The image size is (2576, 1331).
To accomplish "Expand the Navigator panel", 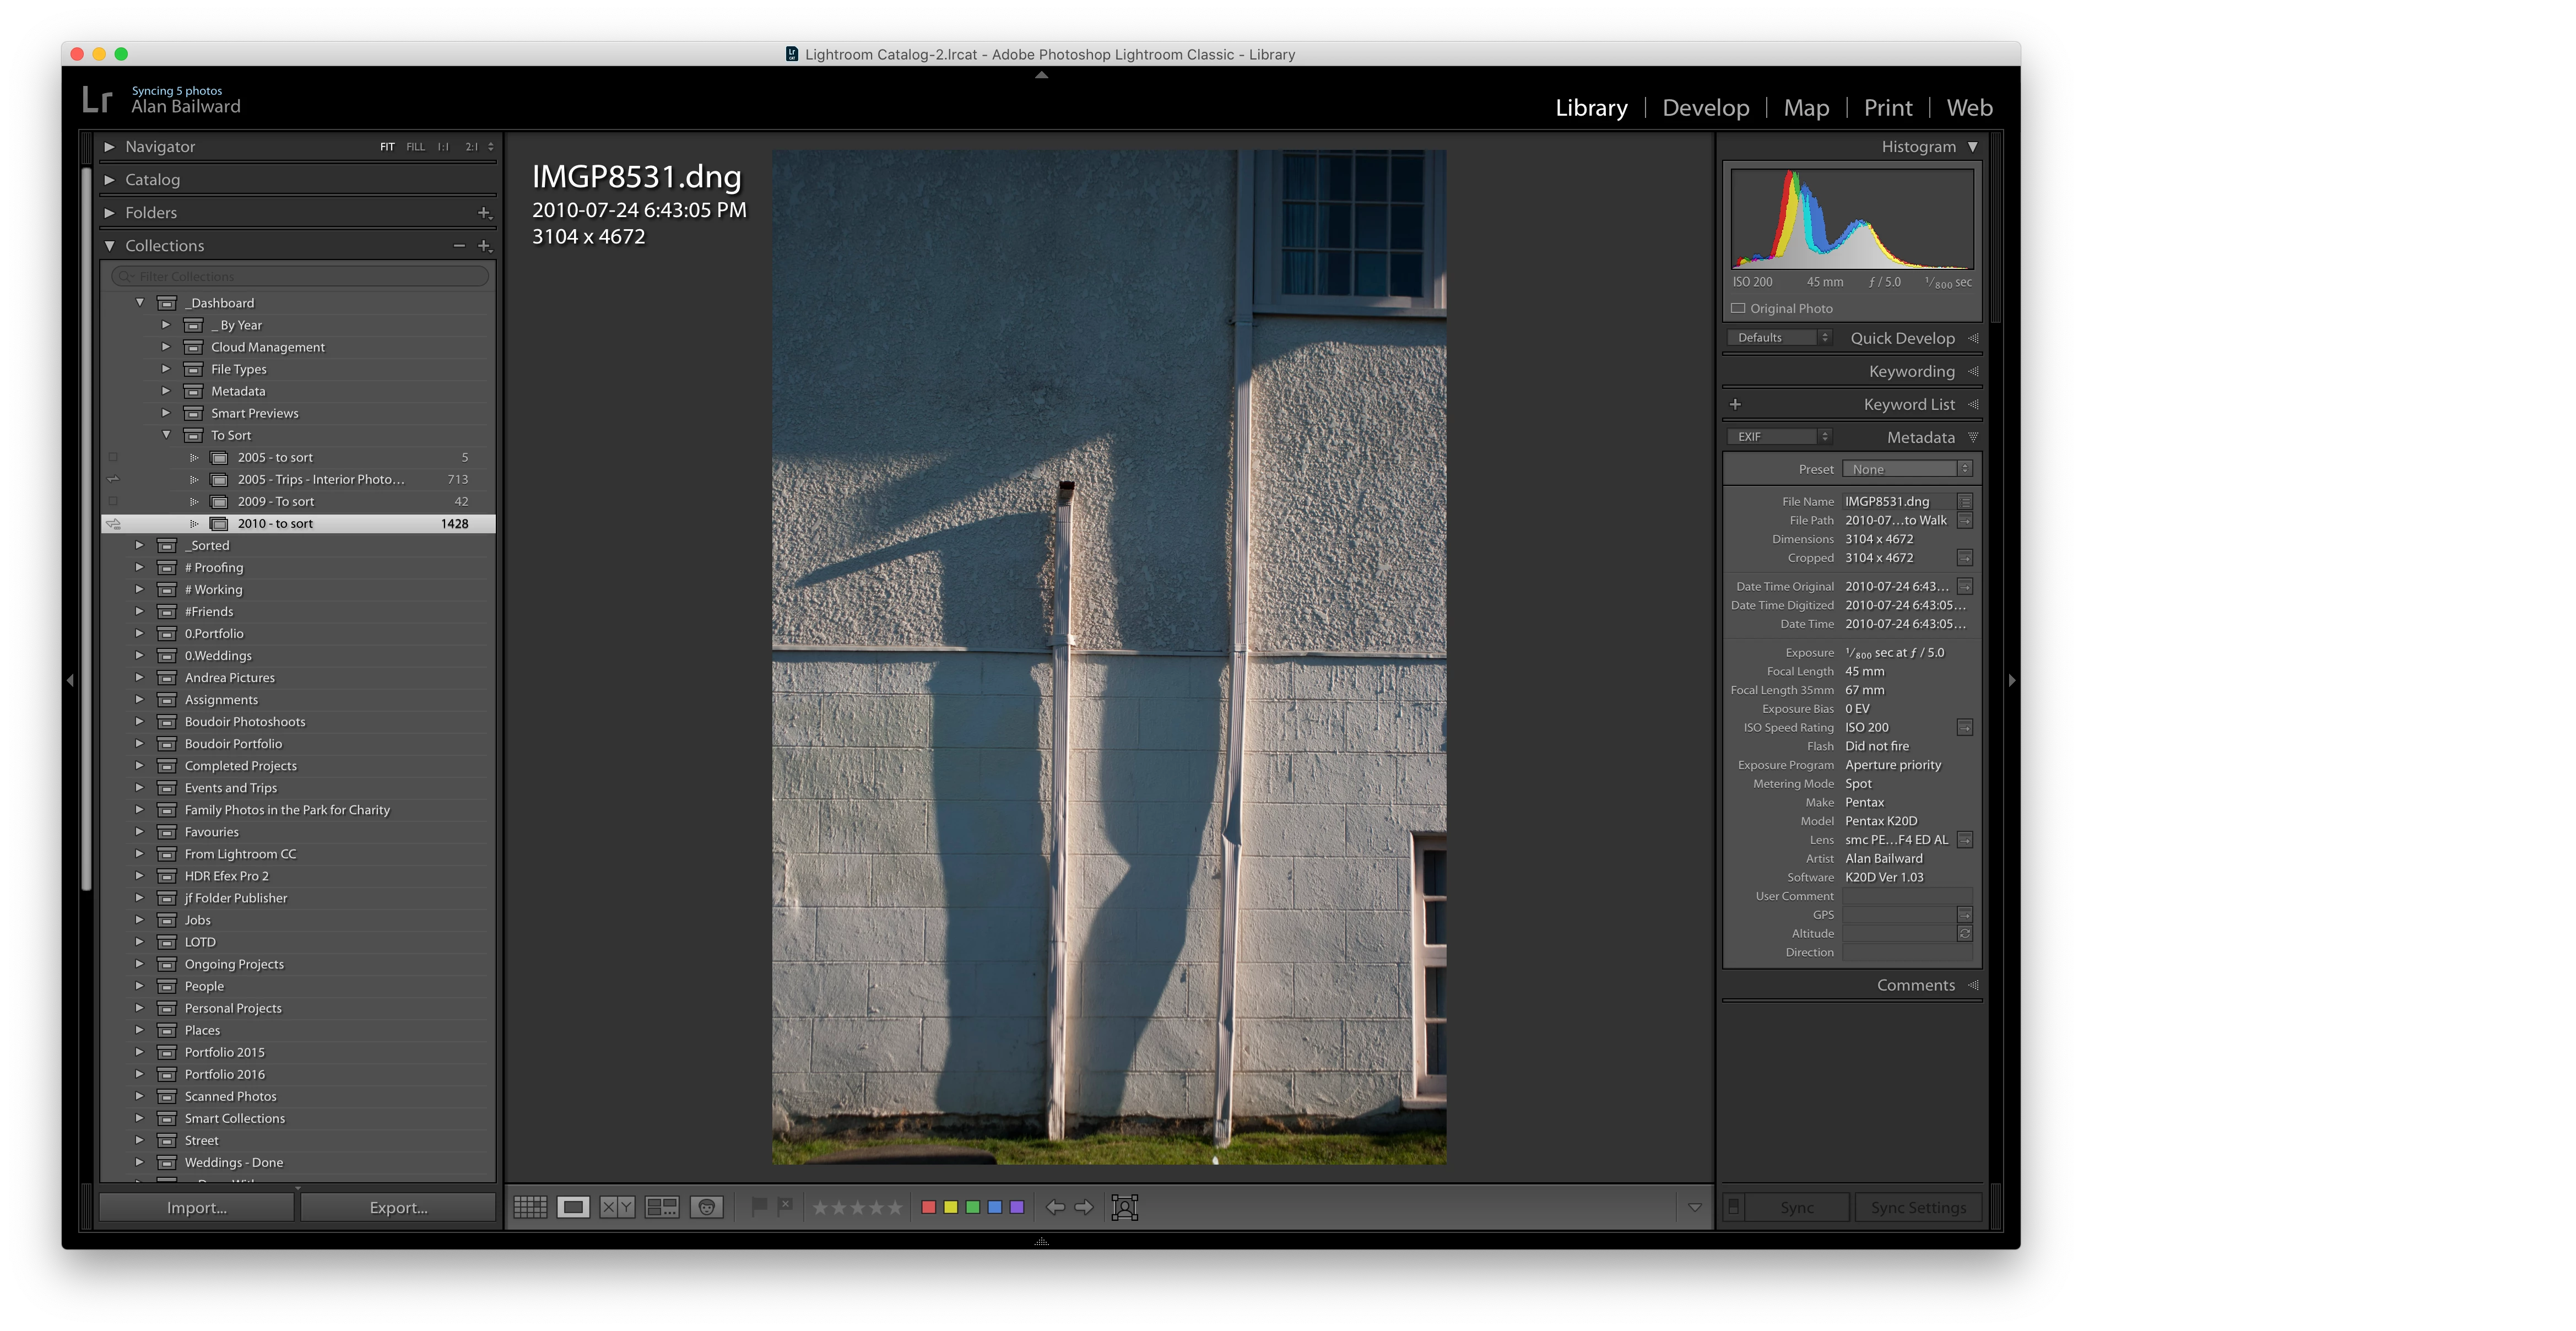I will 109,146.
